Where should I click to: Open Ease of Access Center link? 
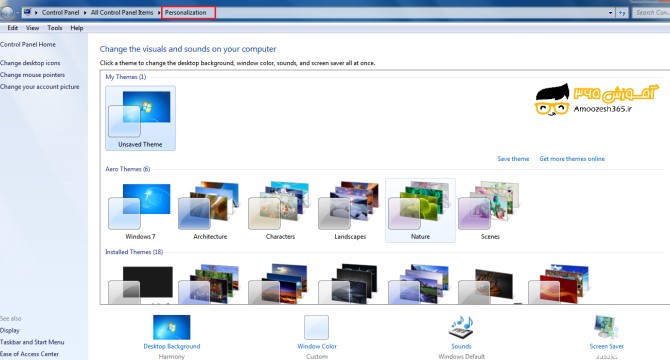coord(29,354)
